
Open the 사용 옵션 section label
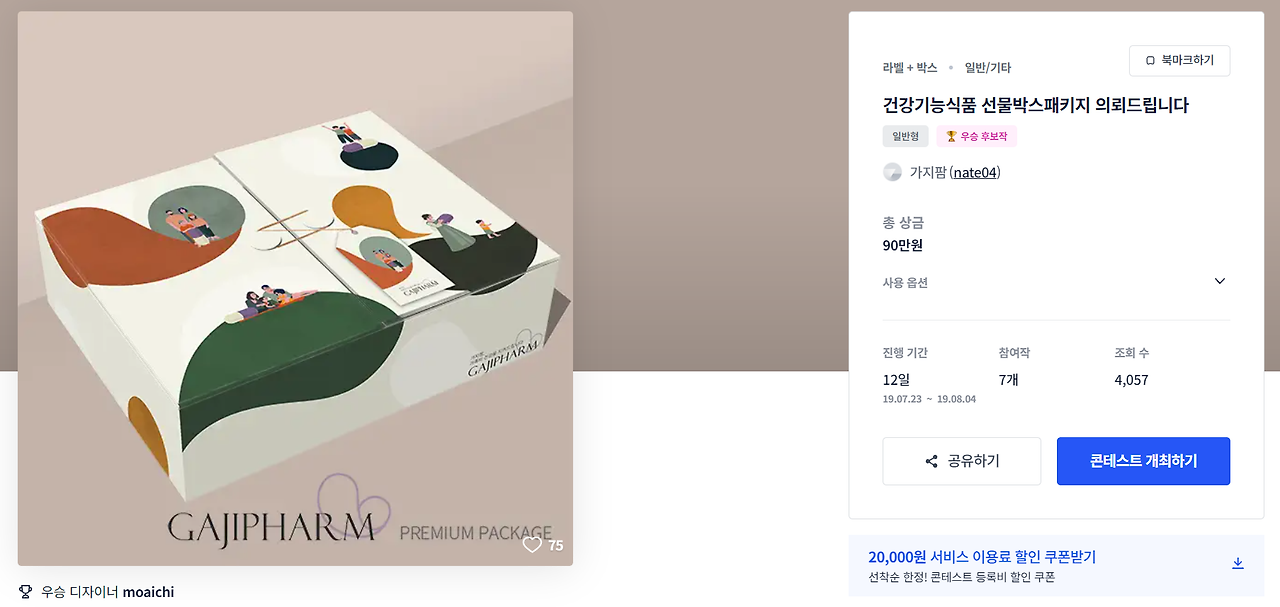point(905,283)
